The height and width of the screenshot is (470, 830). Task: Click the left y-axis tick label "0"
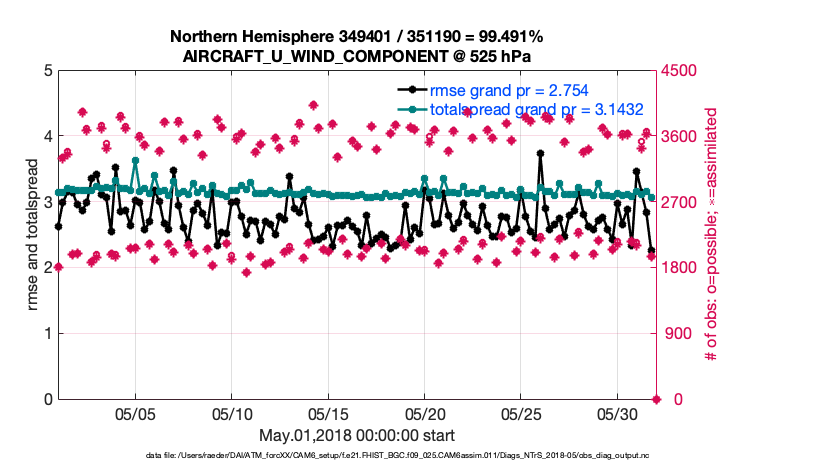point(48,400)
